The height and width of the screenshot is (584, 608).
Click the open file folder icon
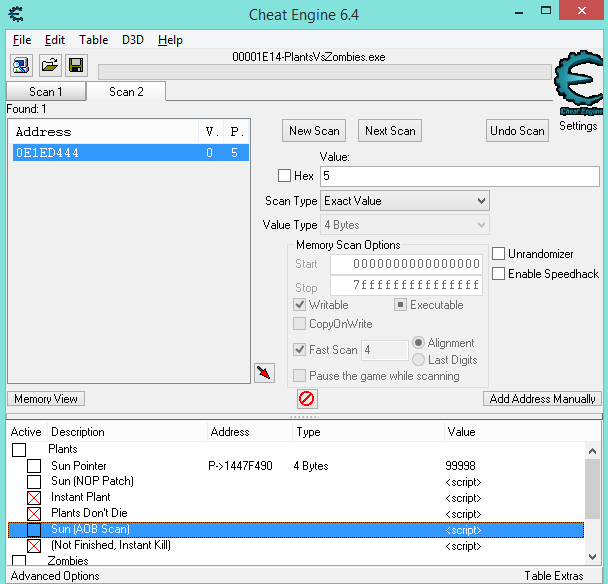[x=49, y=66]
